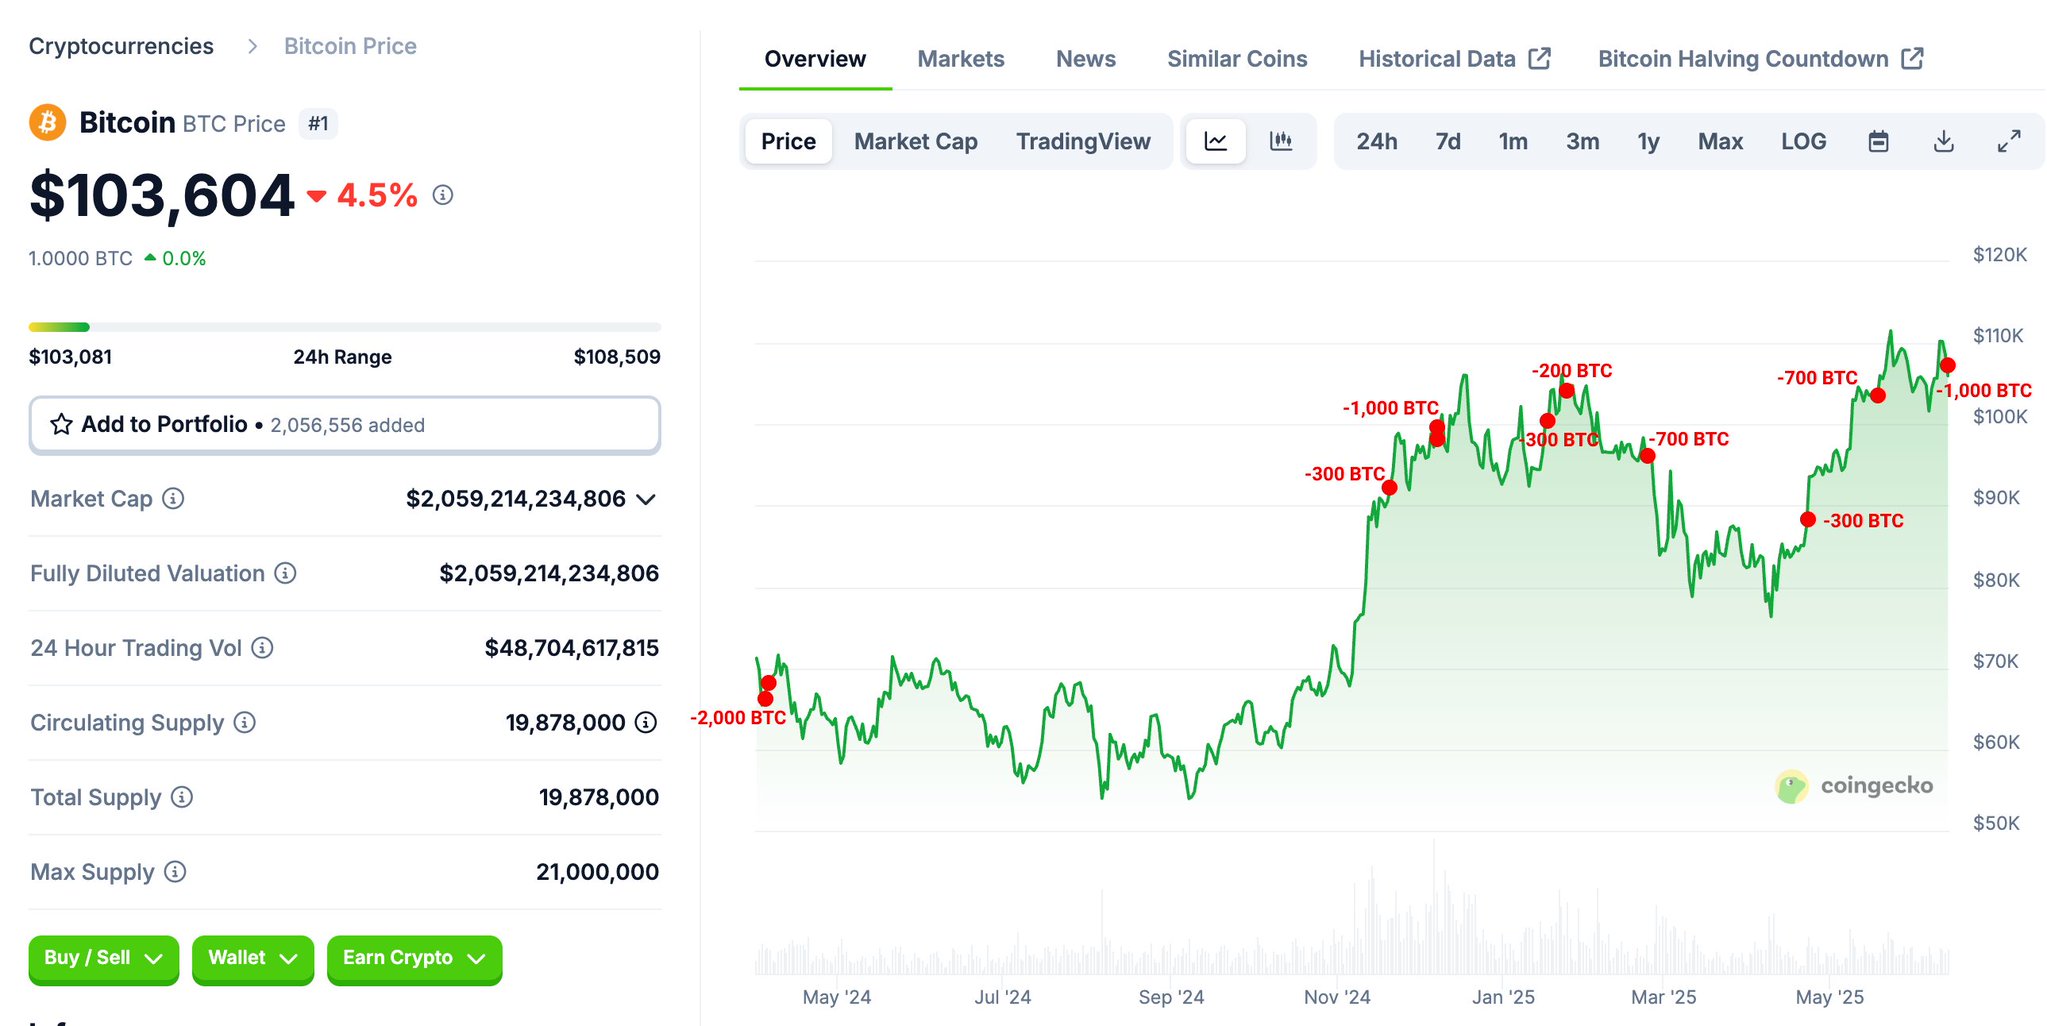Switch to the Markets tab
Screen dimensions: 2047x1026
(x=960, y=59)
